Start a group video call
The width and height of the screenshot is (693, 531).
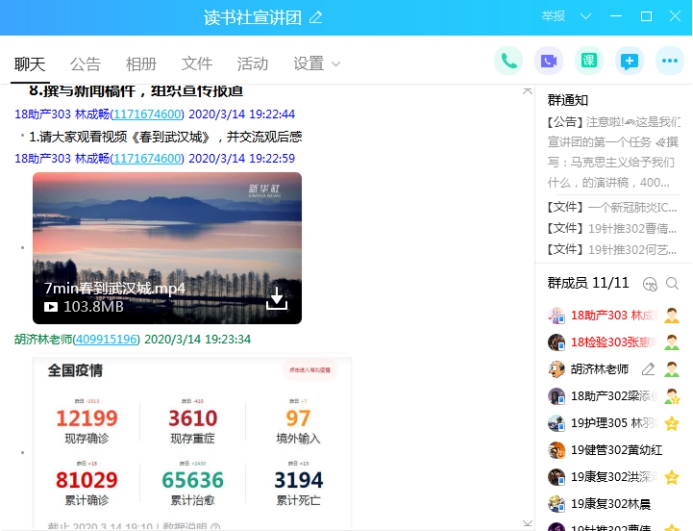[548, 61]
